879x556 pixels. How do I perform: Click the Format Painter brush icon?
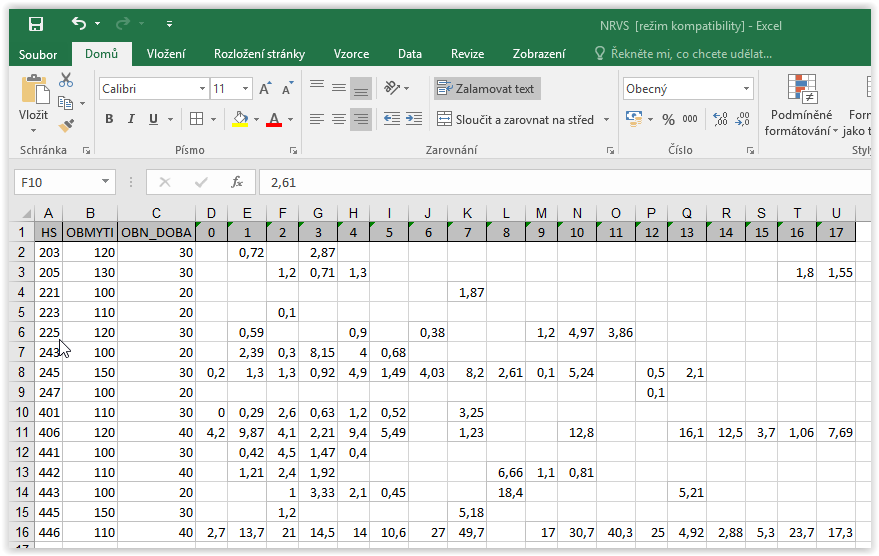point(66,126)
